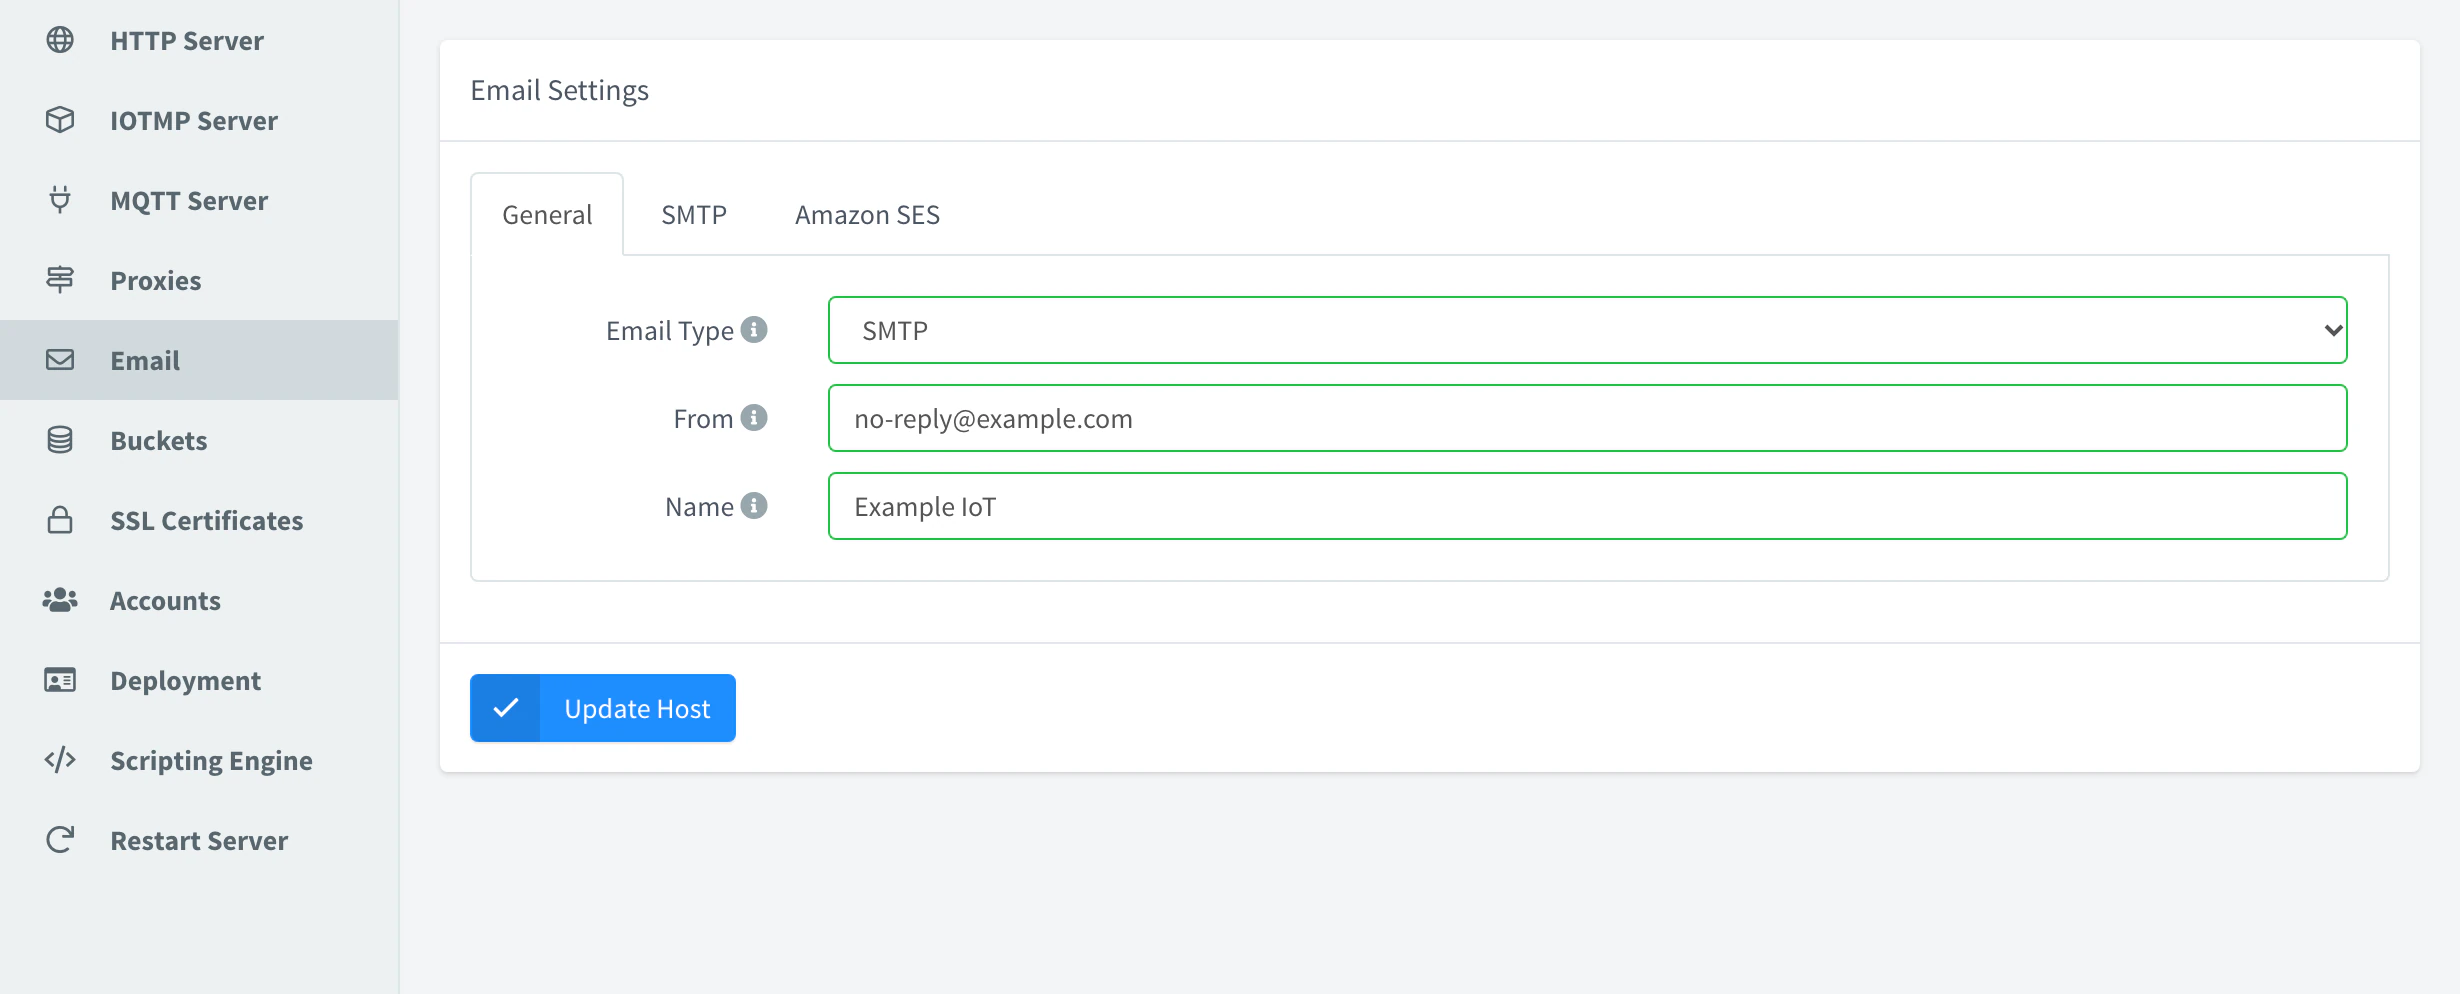Go to IOTMP Server section
The height and width of the screenshot is (994, 2460).
(x=199, y=120)
